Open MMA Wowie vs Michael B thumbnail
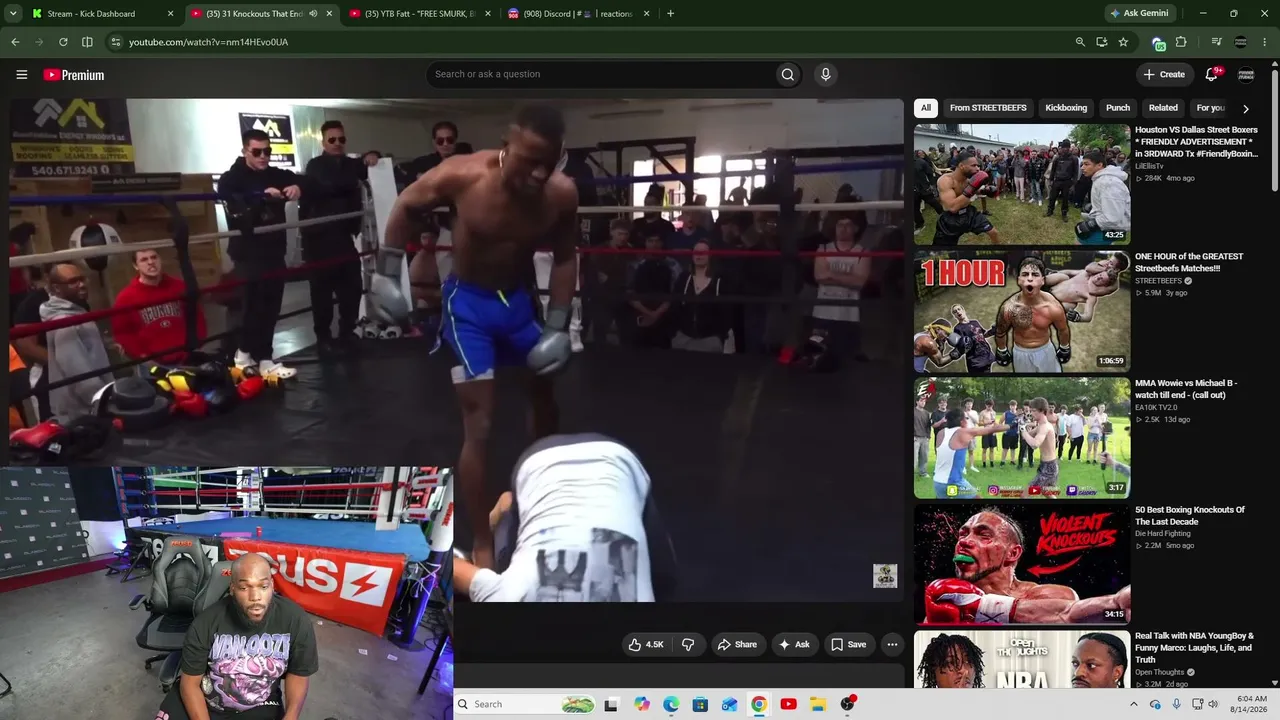This screenshot has width=1280, height=720. pos(1022,438)
